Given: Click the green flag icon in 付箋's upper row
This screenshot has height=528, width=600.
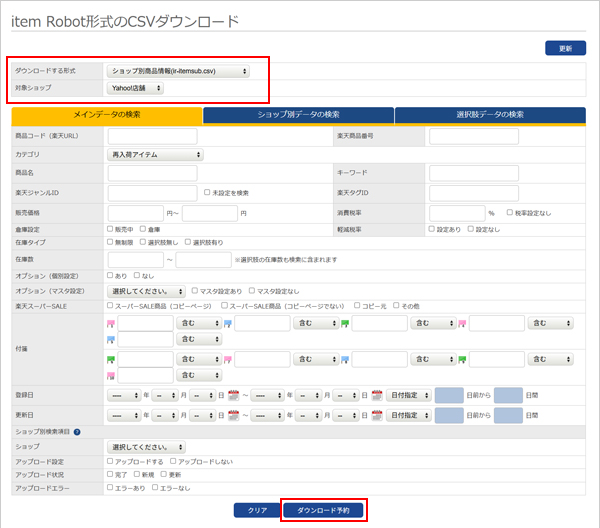Looking at the screenshot, I should coord(345,324).
